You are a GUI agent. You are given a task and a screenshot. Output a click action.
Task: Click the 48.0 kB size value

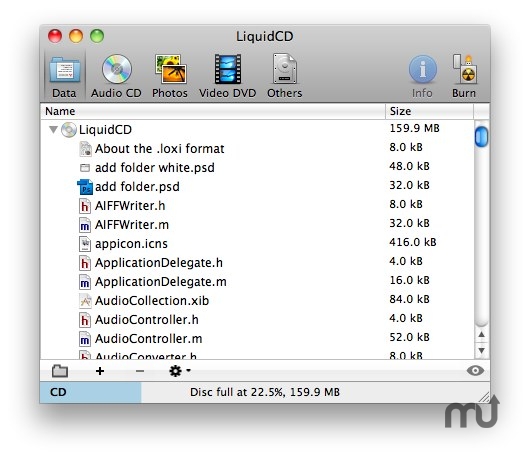click(x=409, y=166)
